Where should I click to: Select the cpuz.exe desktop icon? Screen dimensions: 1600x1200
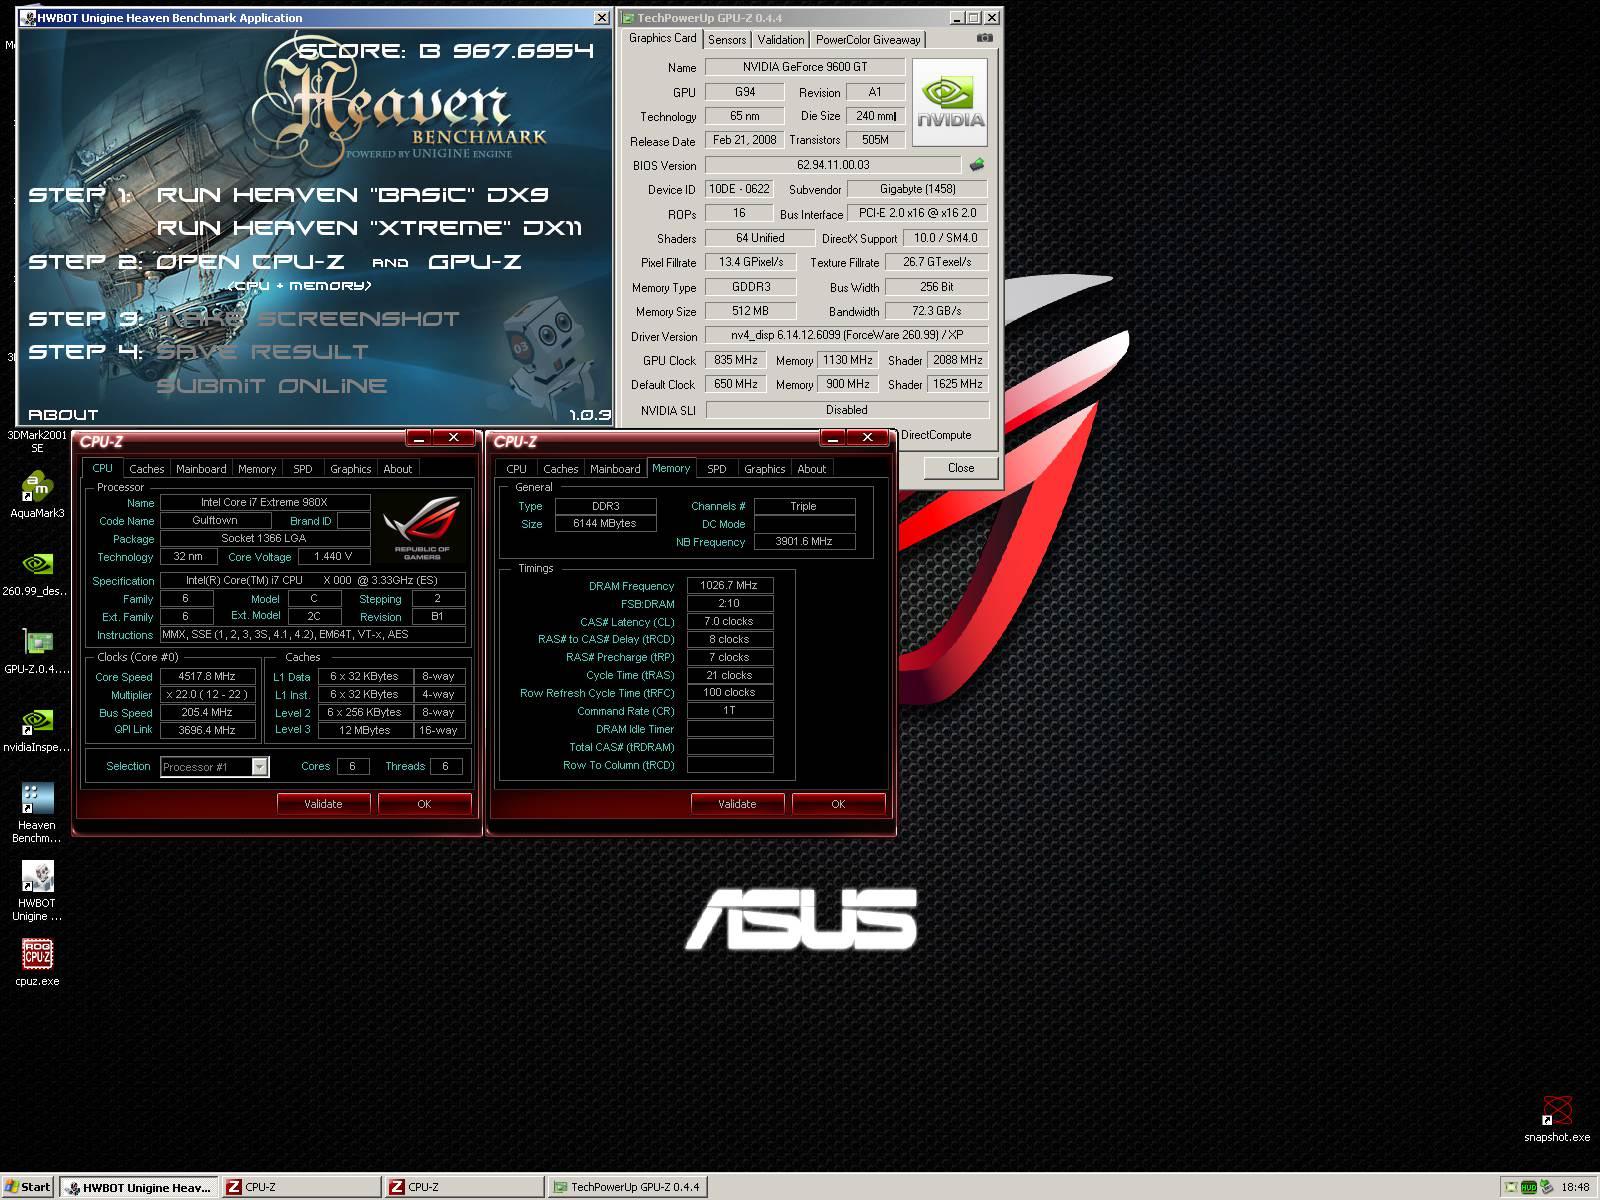point(37,964)
